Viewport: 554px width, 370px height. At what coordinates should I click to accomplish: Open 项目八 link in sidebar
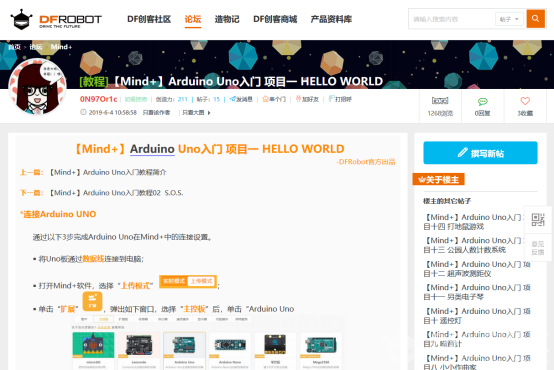(x=477, y=362)
